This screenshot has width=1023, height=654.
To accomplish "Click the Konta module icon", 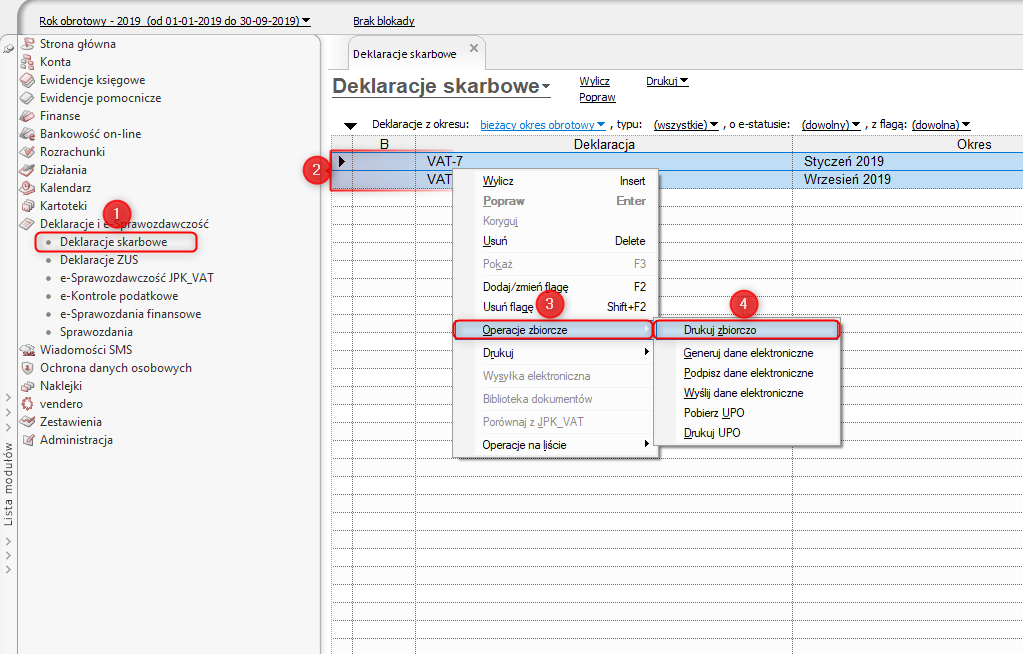I will coord(27,62).
